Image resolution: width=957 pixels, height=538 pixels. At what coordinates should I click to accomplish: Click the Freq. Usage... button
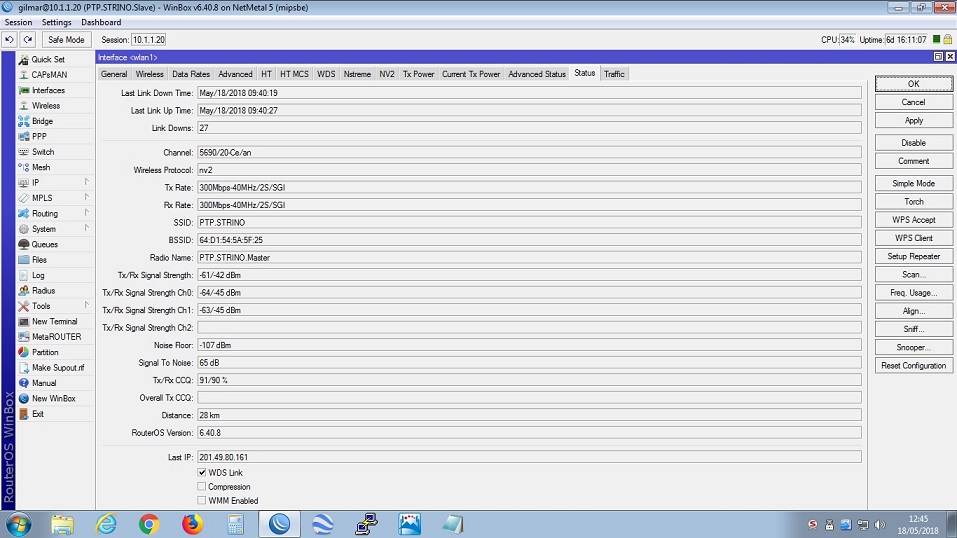914,293
